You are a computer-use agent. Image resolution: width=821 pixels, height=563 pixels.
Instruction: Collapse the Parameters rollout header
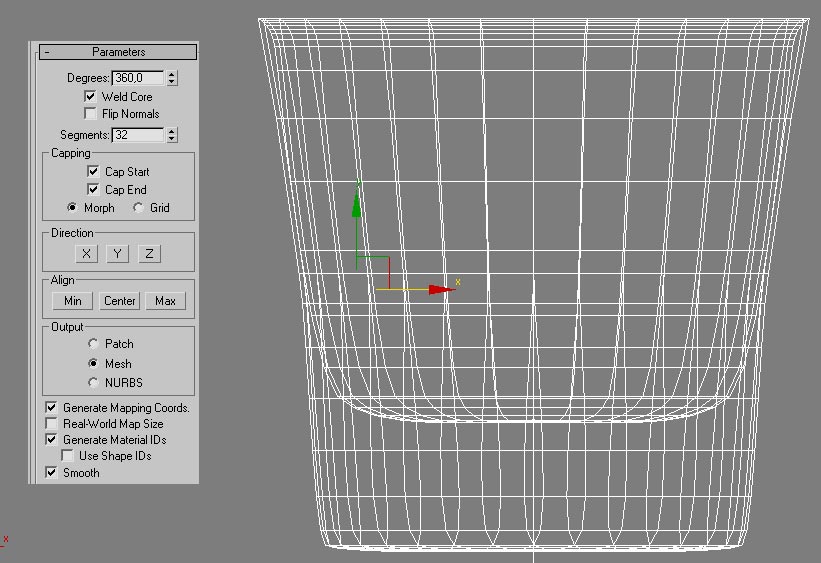pyautogui.click(x=117, y=52)
